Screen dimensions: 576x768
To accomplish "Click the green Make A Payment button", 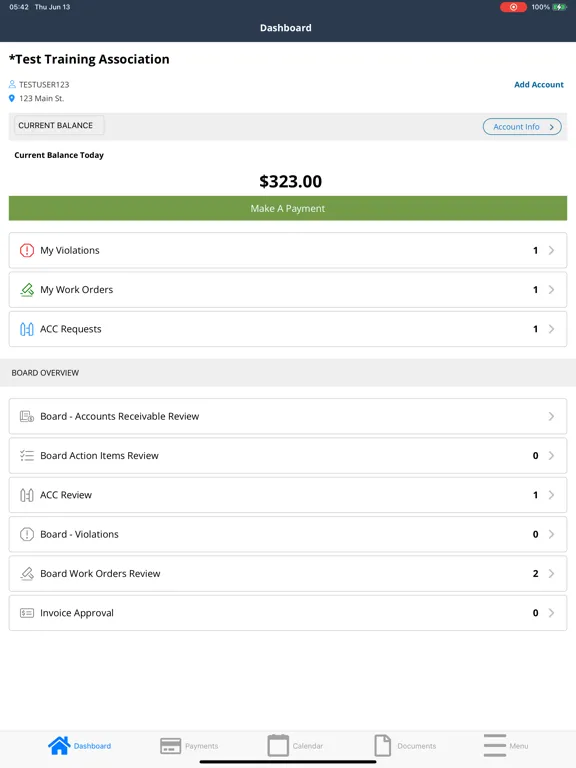I will 288,208.
